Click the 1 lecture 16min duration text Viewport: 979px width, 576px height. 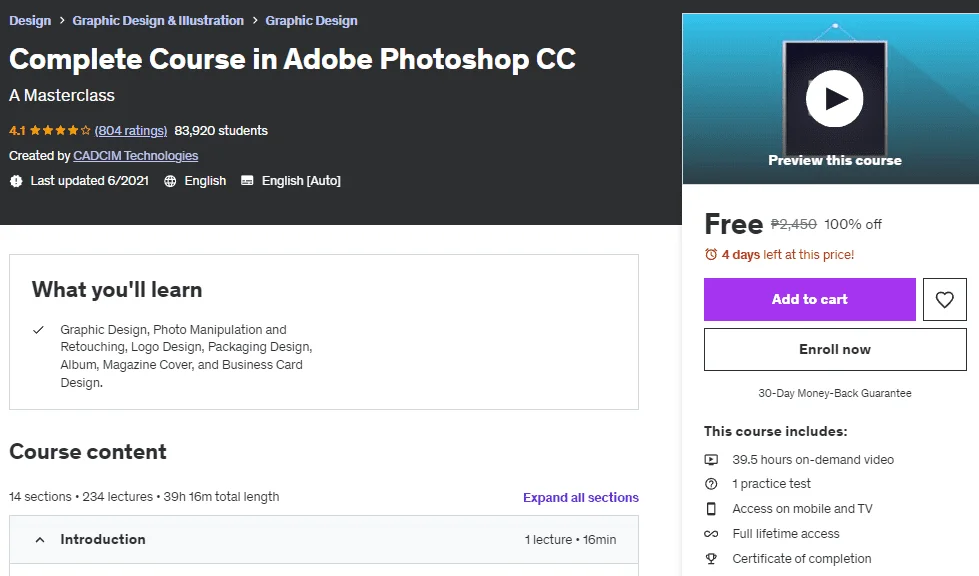(x=570, y=540)
